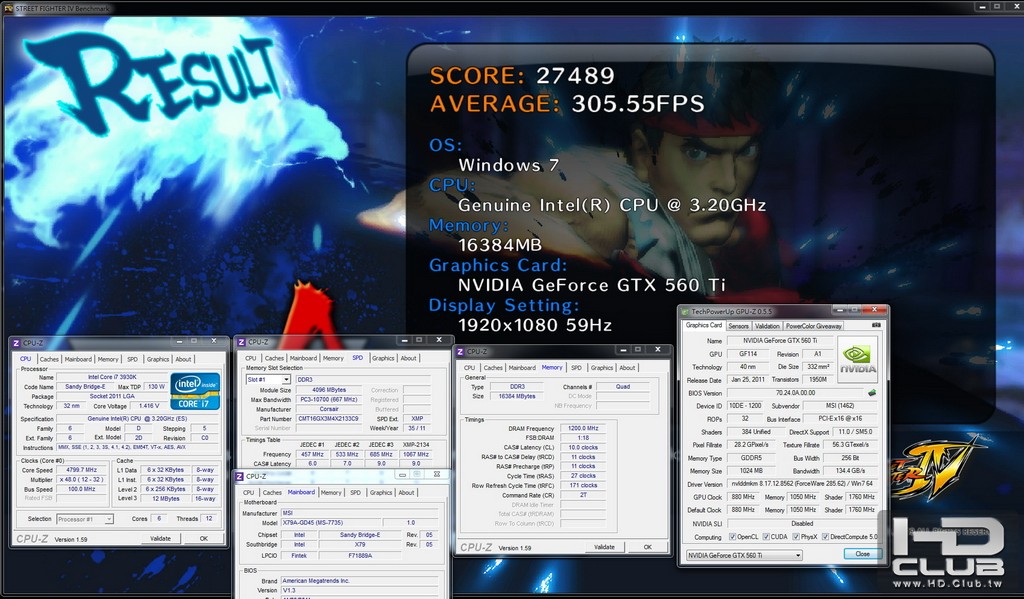Open Caches tab in CPU-Z processor window
Image resolution: width=1024 pixels, height=599 pixels.
[x=49, y=359]
